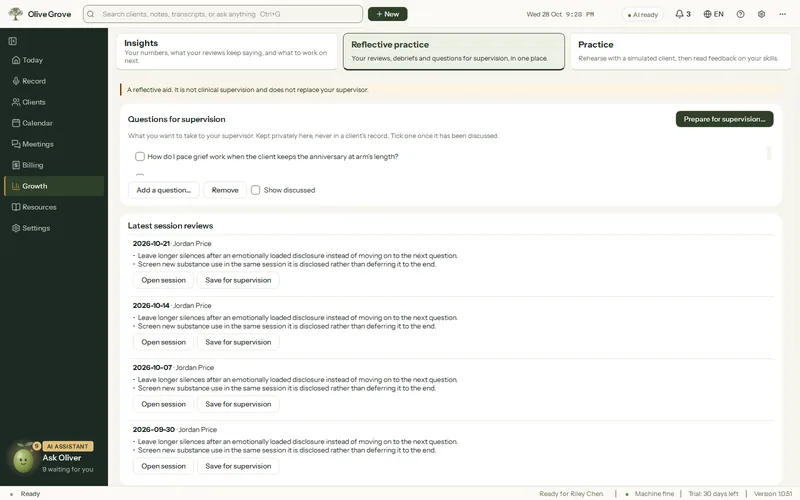The width and height of the screenshot is (800, 500).
Task: Click the 'Wed 28 Oct 9:28 PM' clock
Action: [560, 14]
